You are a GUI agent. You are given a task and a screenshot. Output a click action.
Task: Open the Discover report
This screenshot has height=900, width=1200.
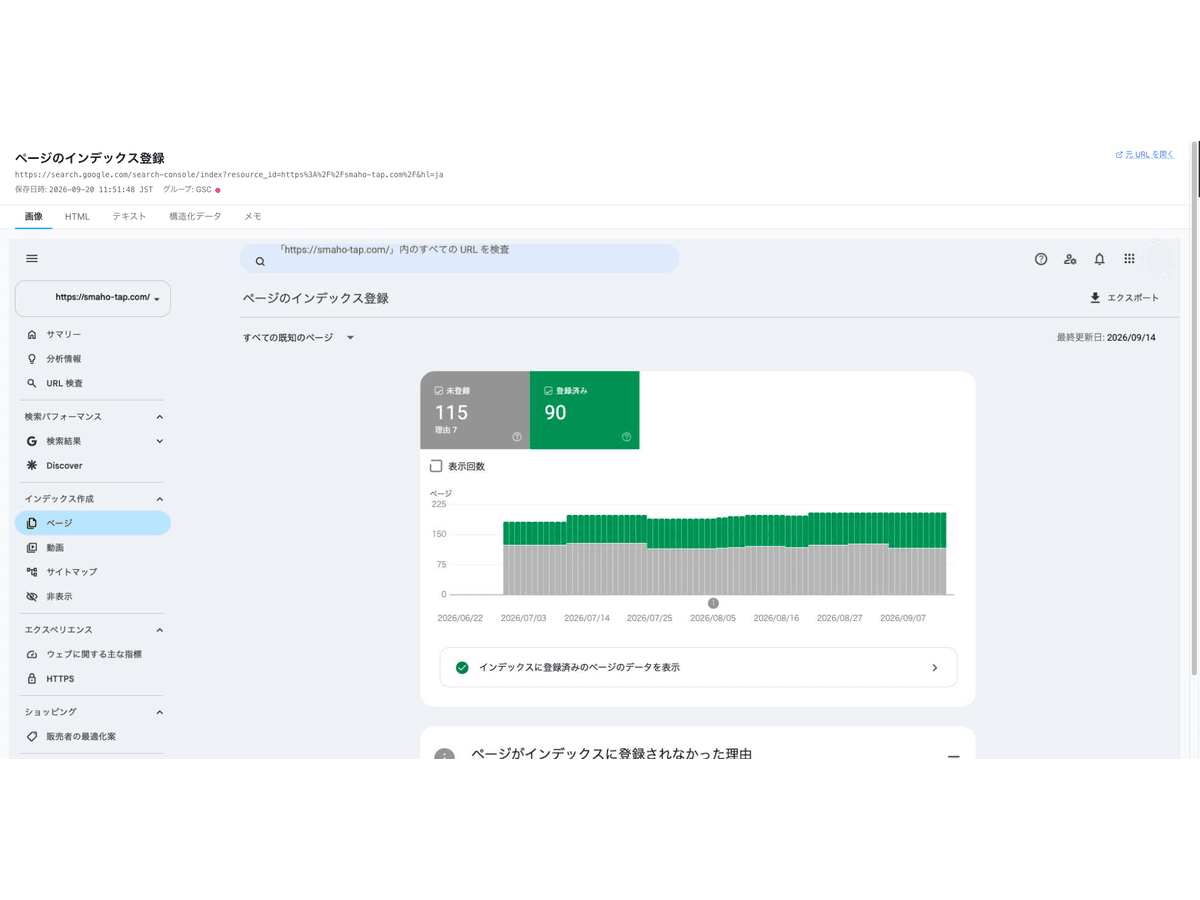(x=93, y=466)
